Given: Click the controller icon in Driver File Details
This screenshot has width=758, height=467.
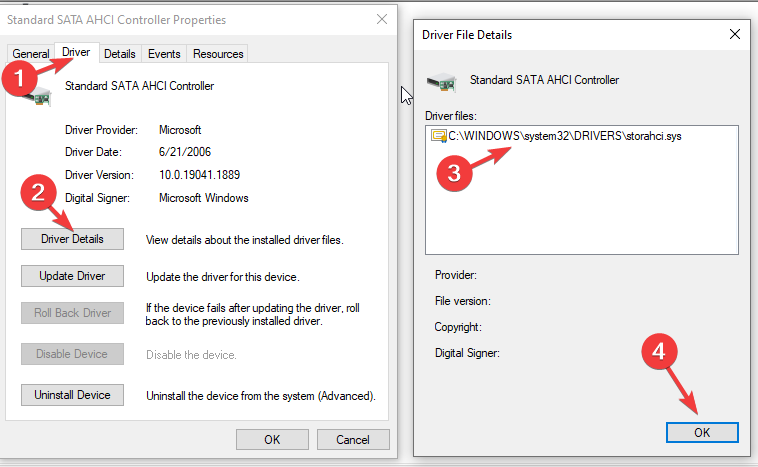Looking at the screenshot, I should 438,82.
